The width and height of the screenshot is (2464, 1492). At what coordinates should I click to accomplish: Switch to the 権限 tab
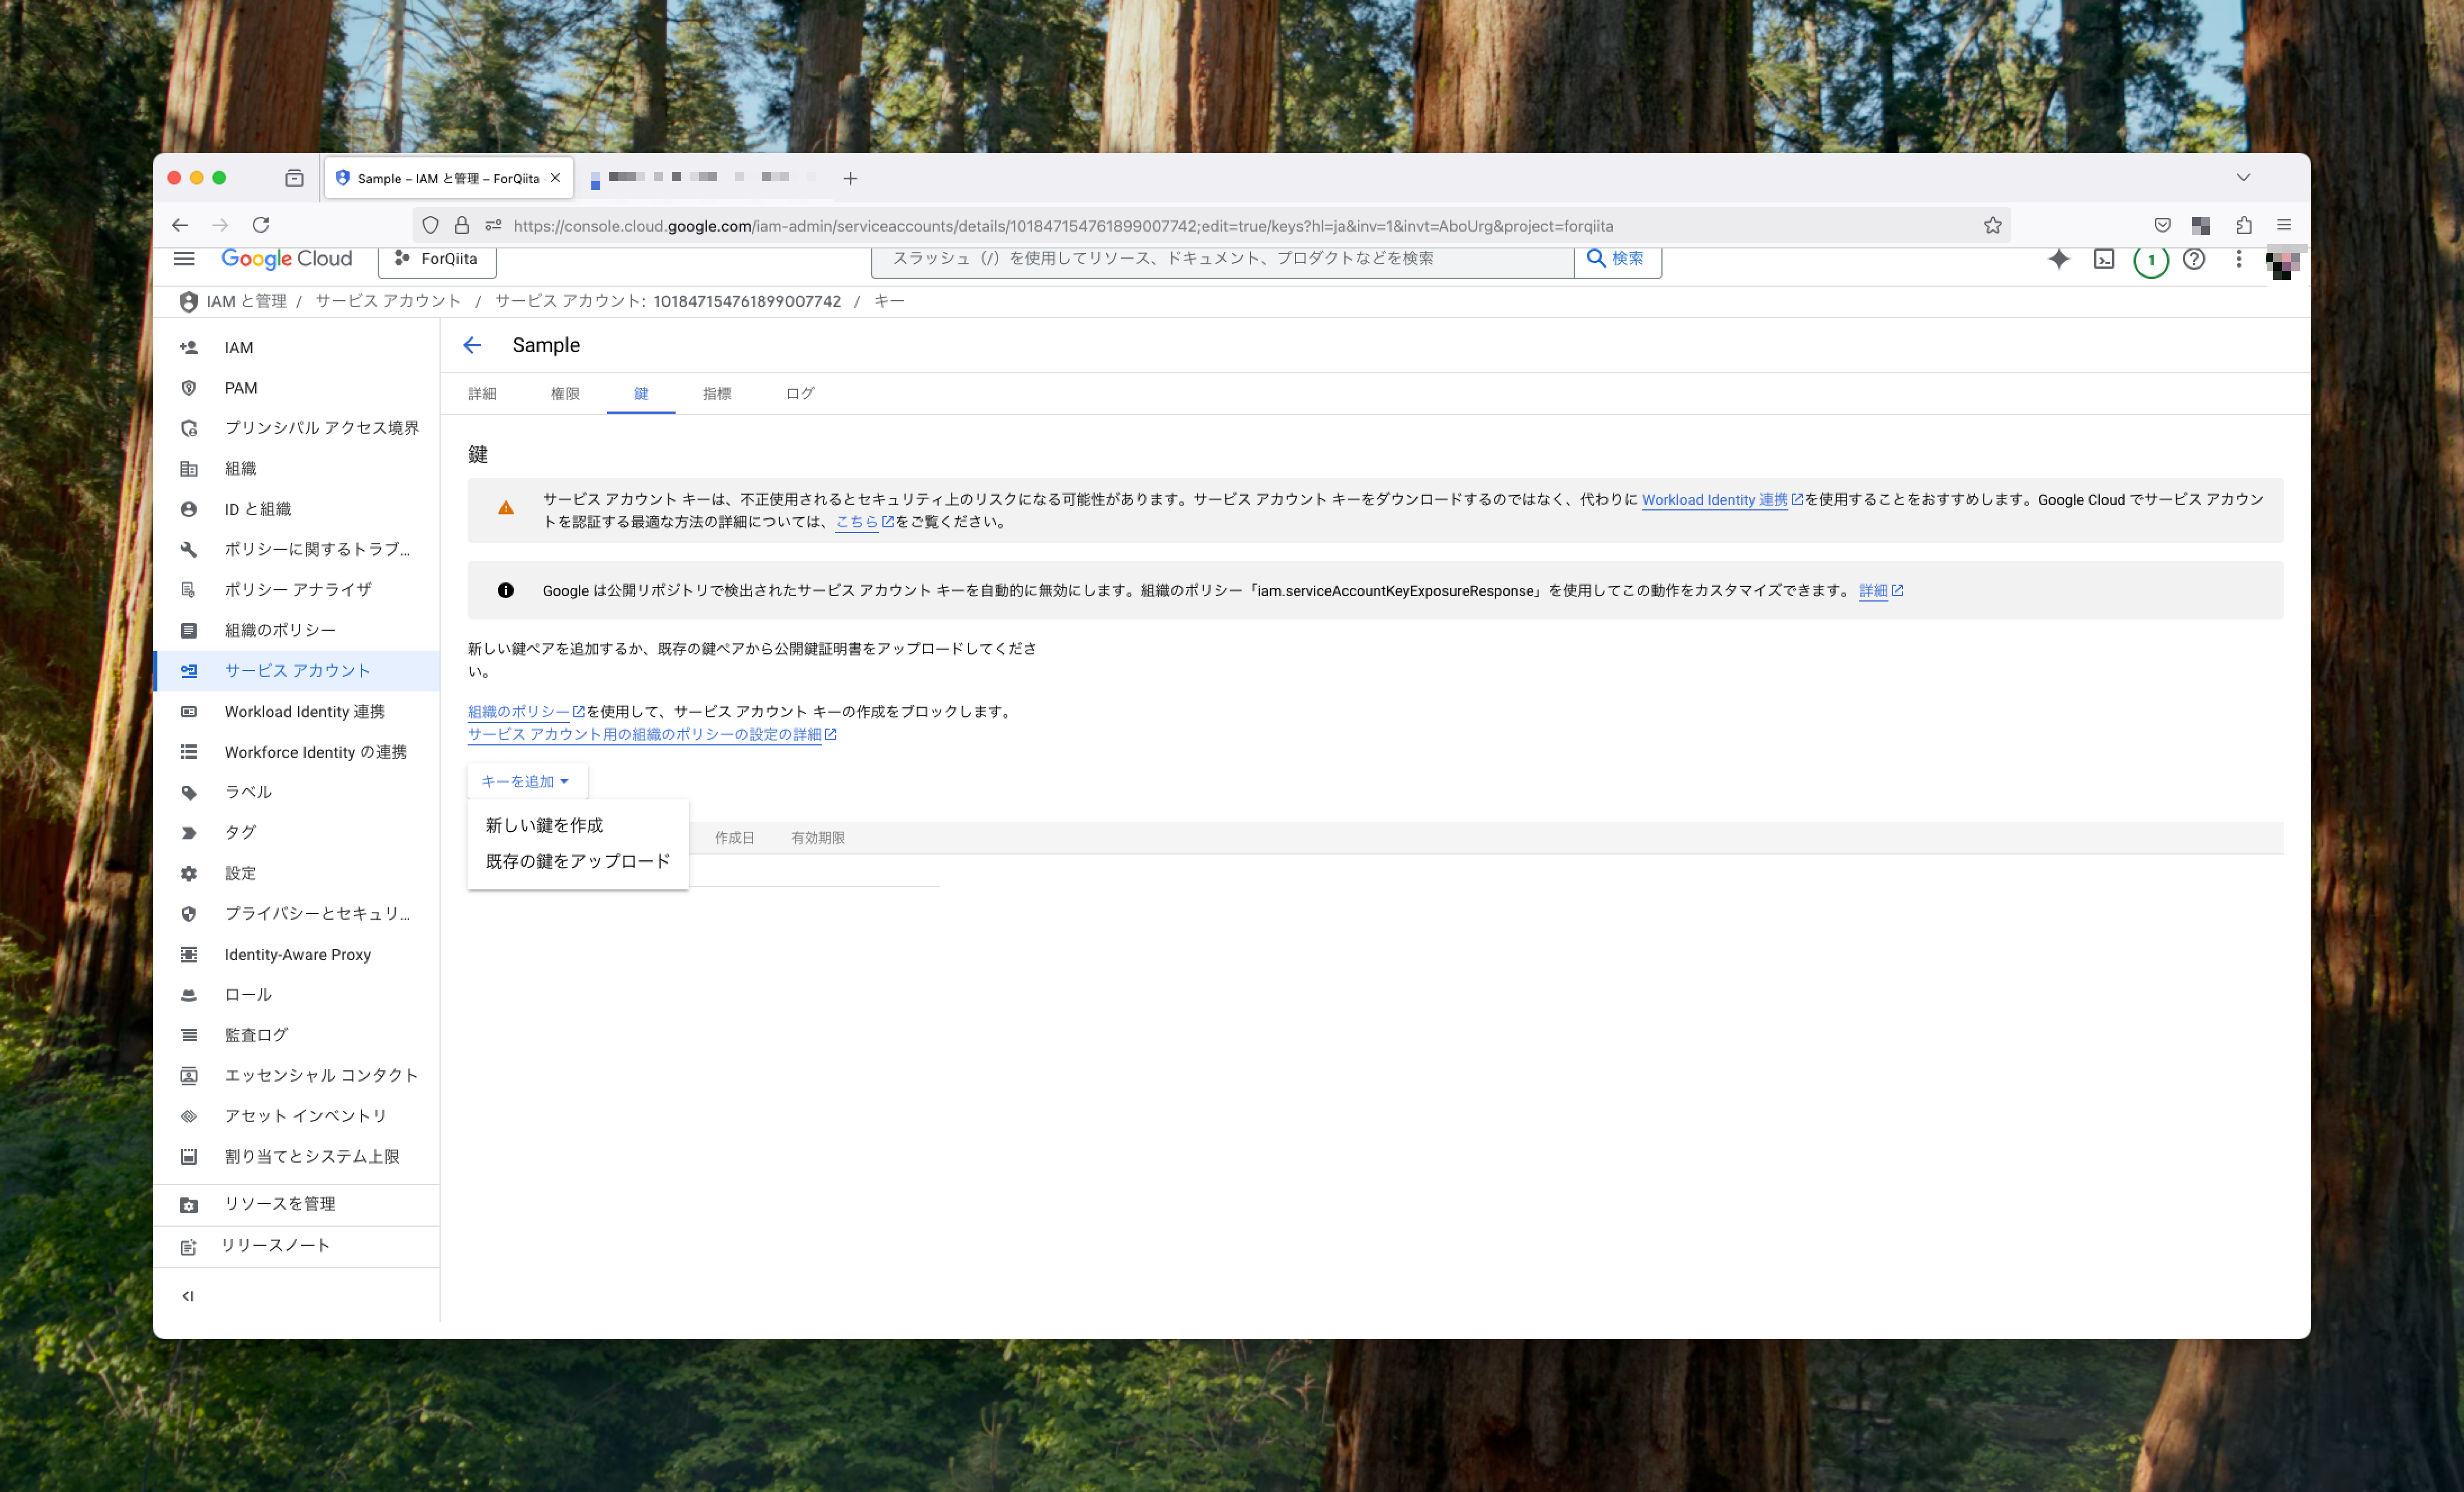tap(565, 393)
